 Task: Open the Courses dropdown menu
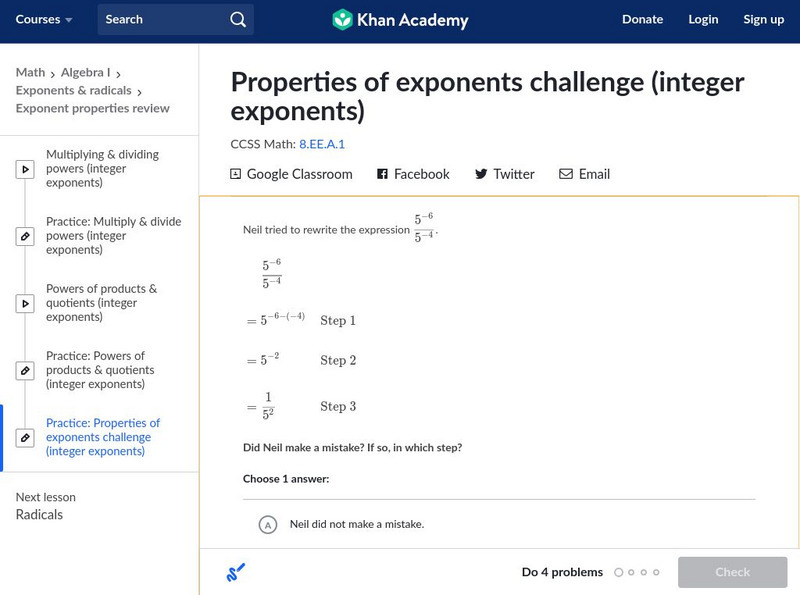click(x=45, y=19)
